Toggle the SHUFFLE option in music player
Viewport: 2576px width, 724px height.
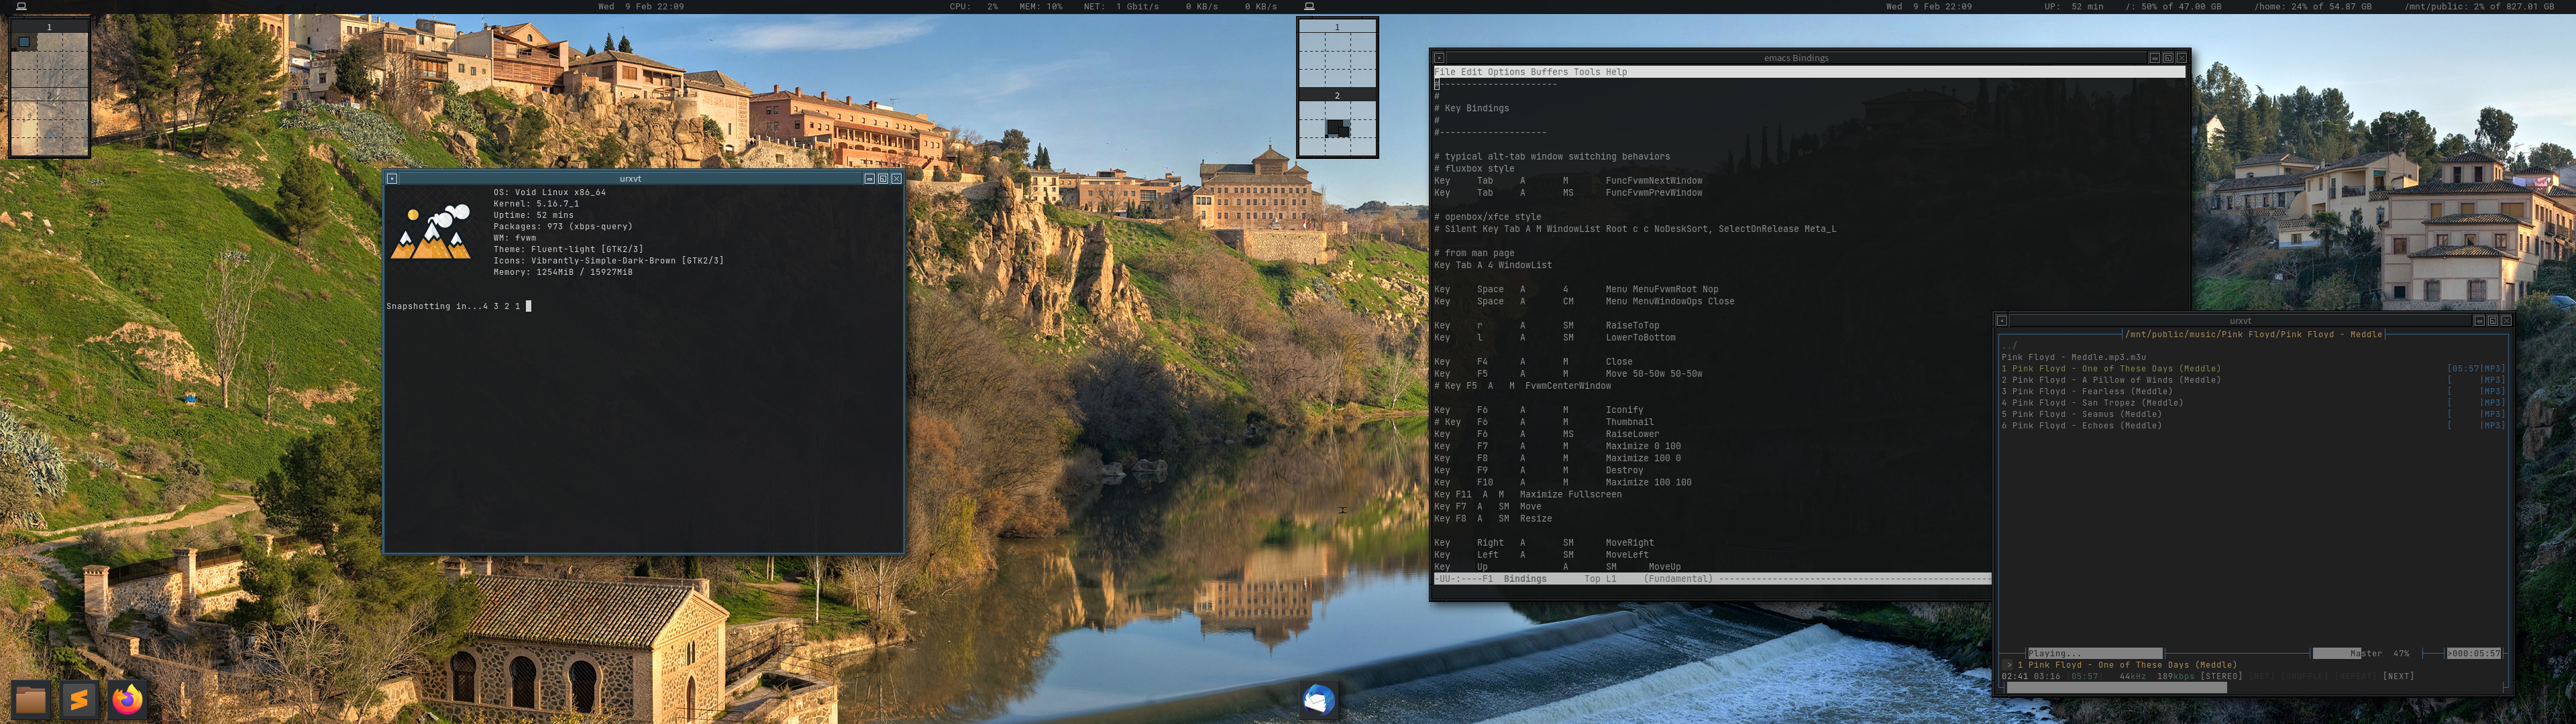pyautogui.click(x=2305, y=677)
